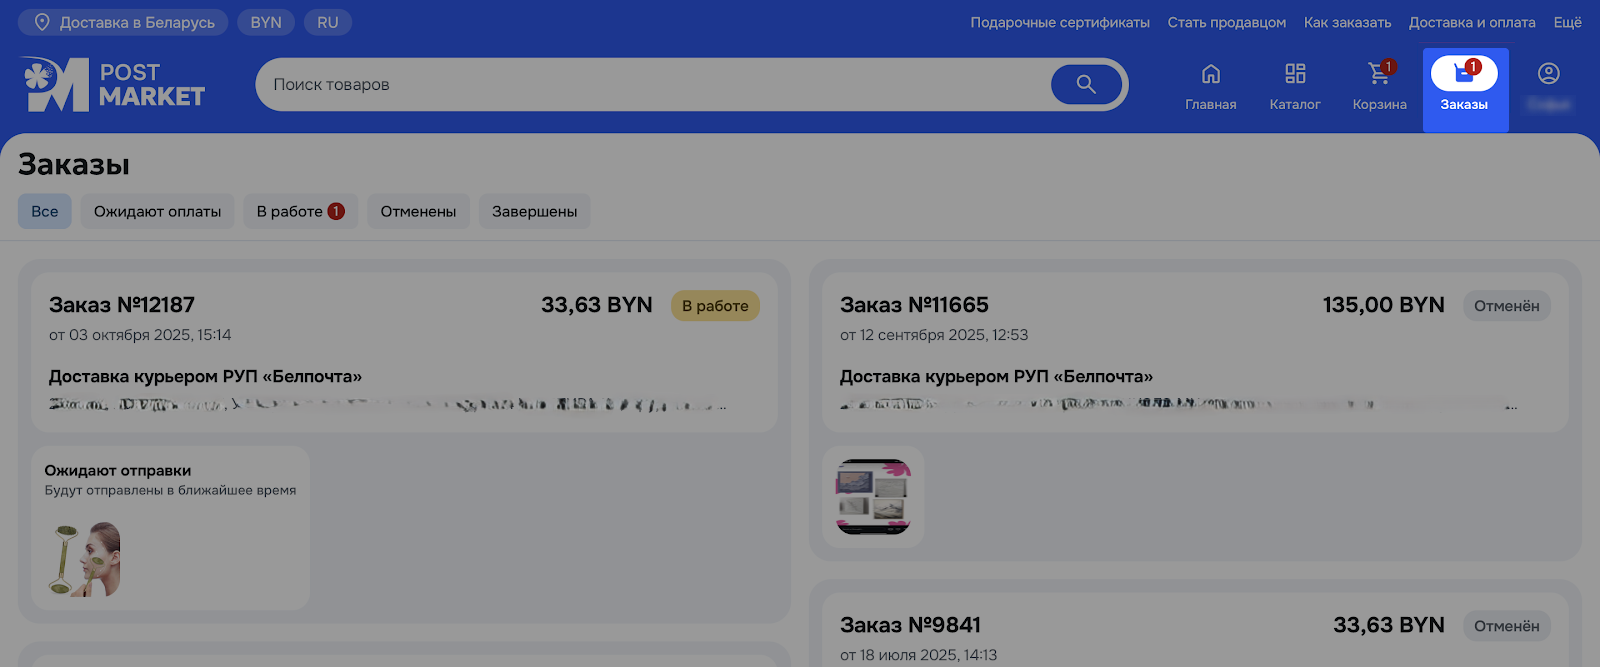Select the Все orders filter

(45, 211)
